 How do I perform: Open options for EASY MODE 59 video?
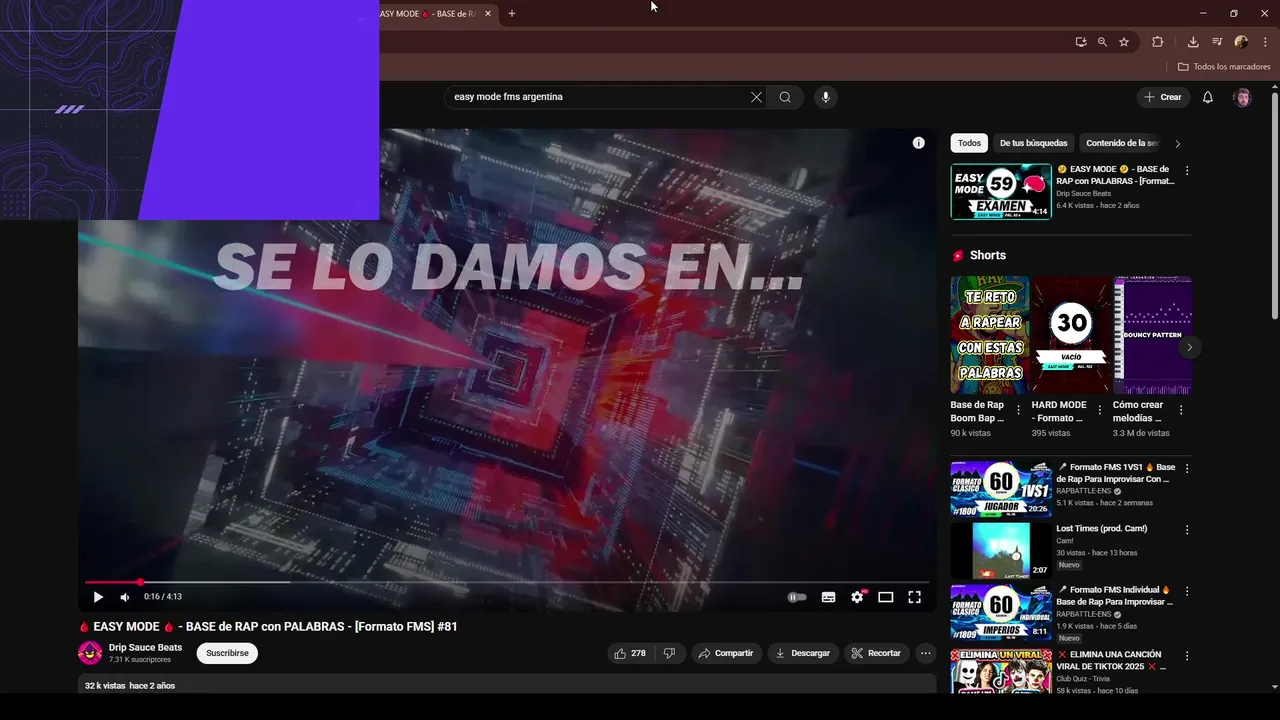coord(1187,171)
